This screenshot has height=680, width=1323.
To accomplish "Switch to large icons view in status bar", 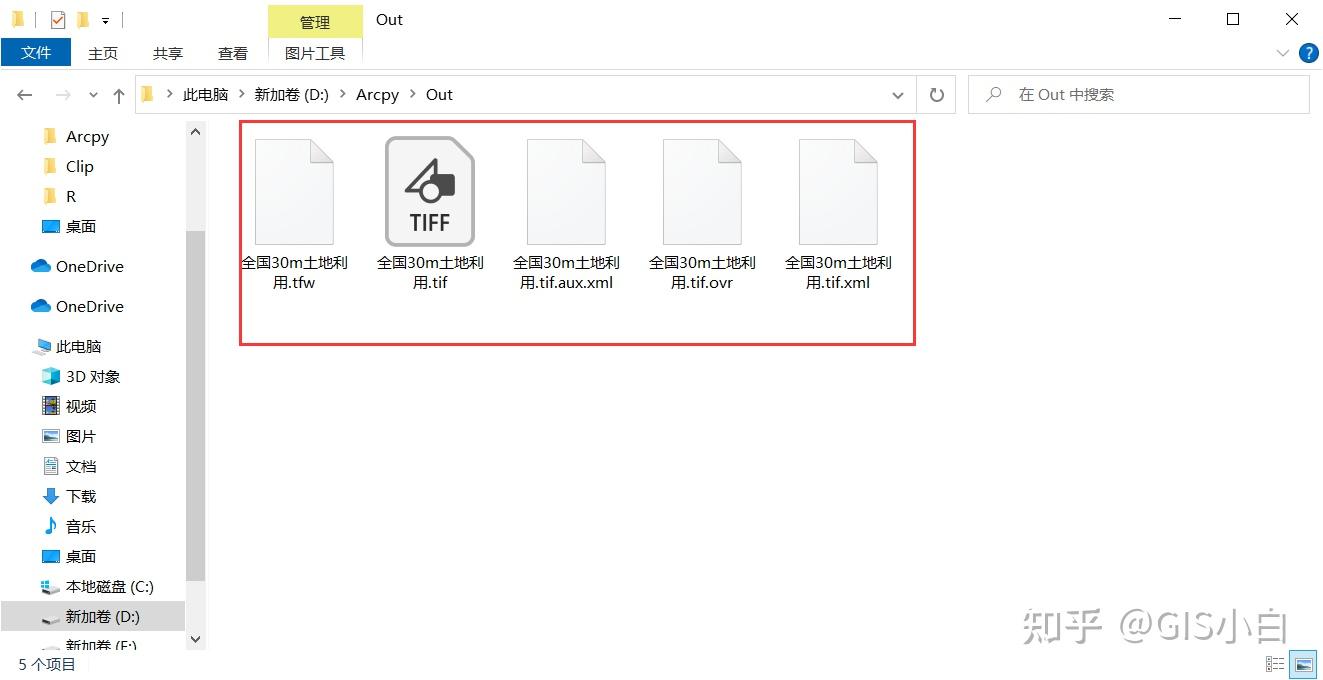I will pos(1303,663).
